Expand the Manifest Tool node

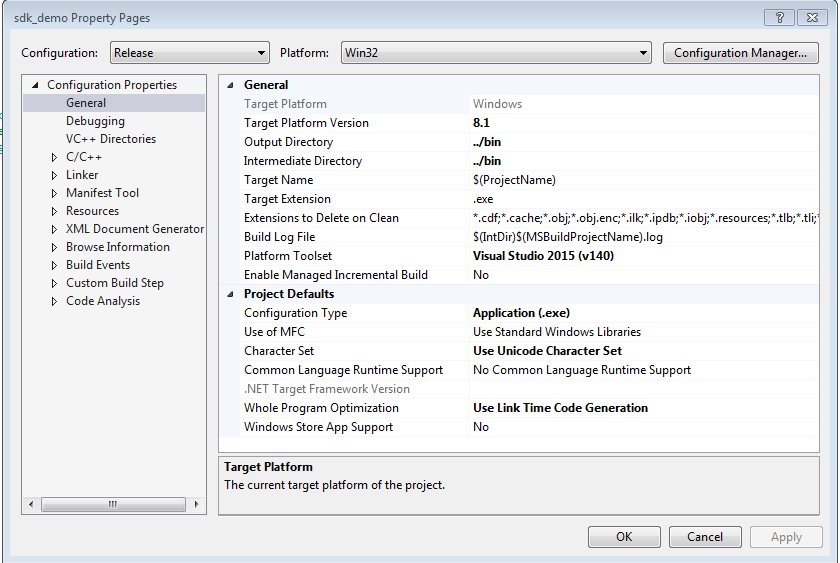[55, 193]
